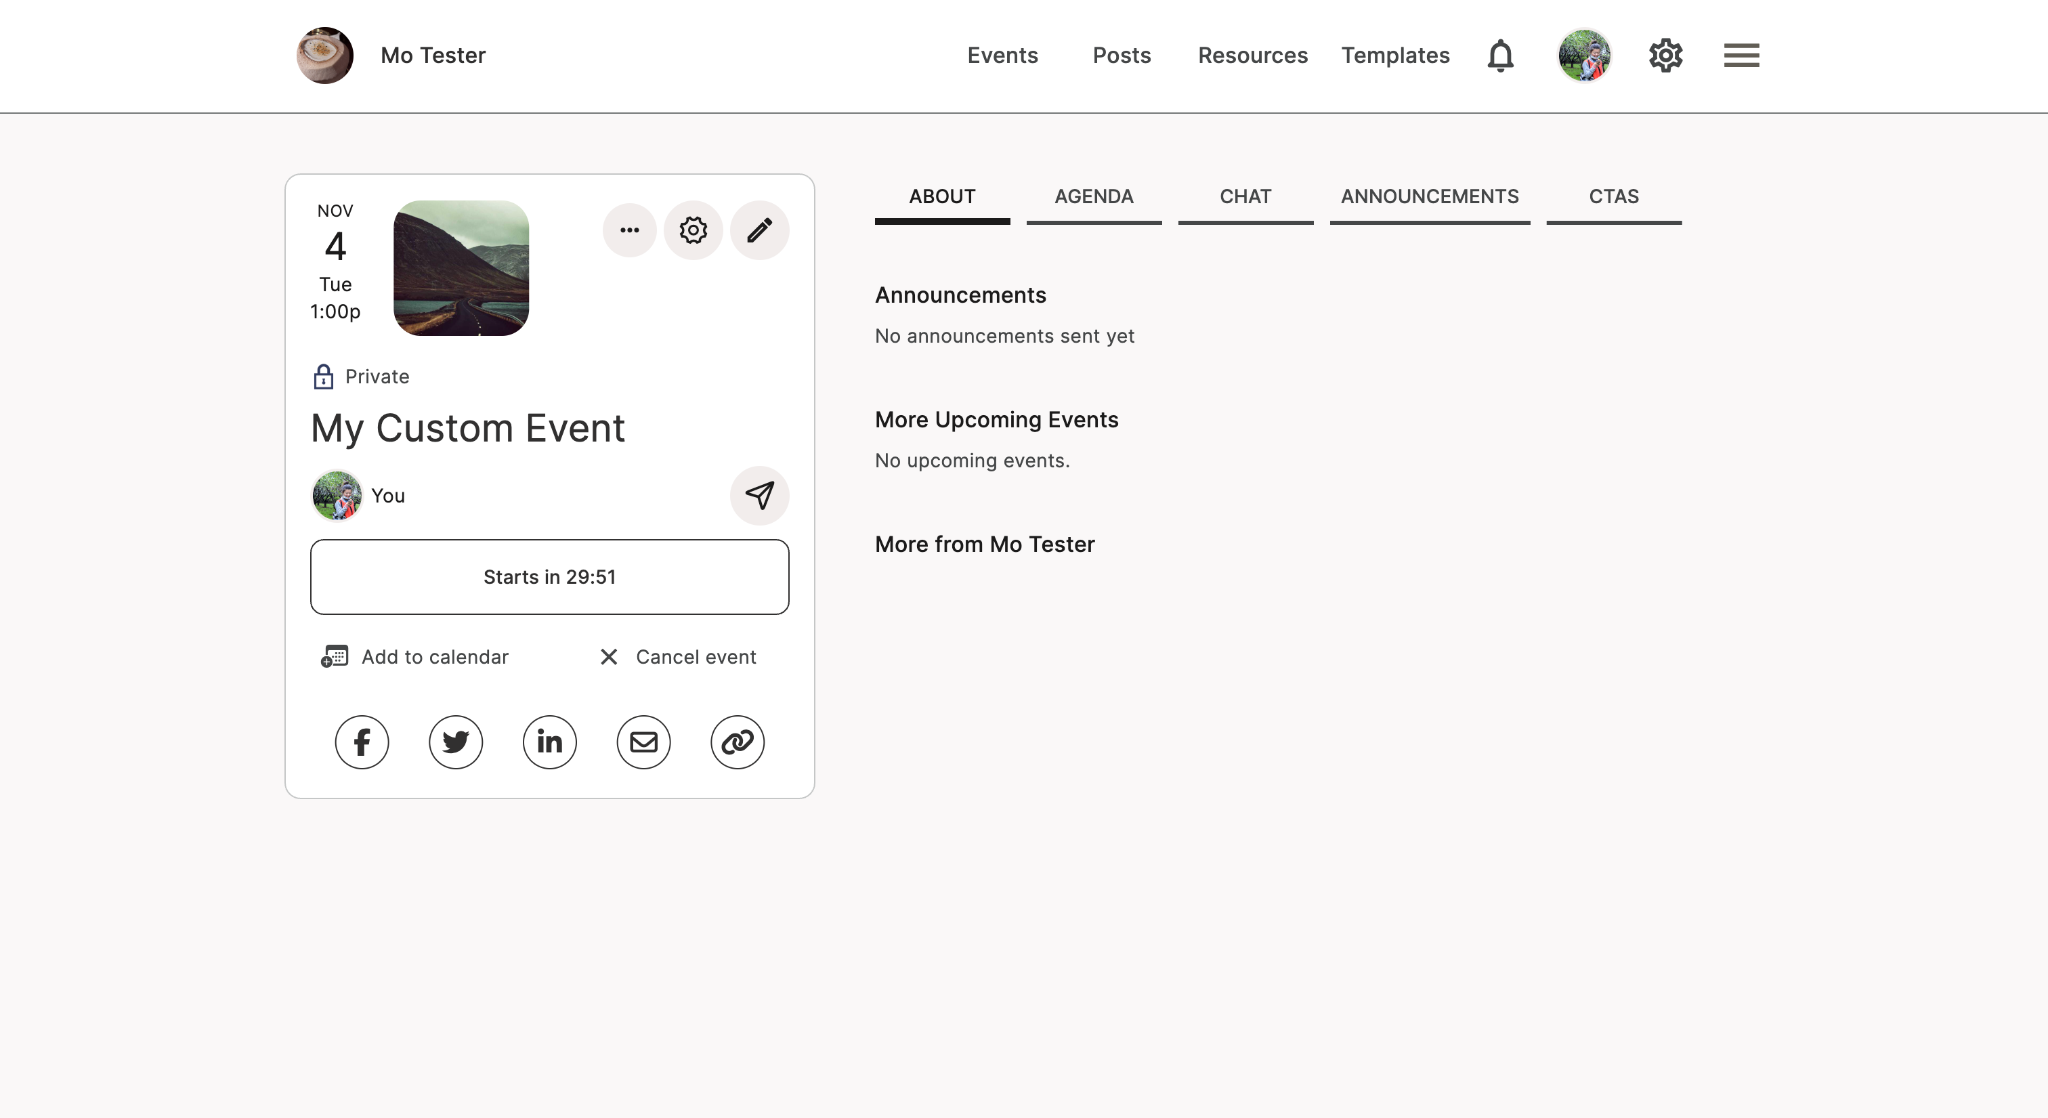Open the three-dots more options menu
Viewport: 2048px width, 1118px height.
[629, 231]
